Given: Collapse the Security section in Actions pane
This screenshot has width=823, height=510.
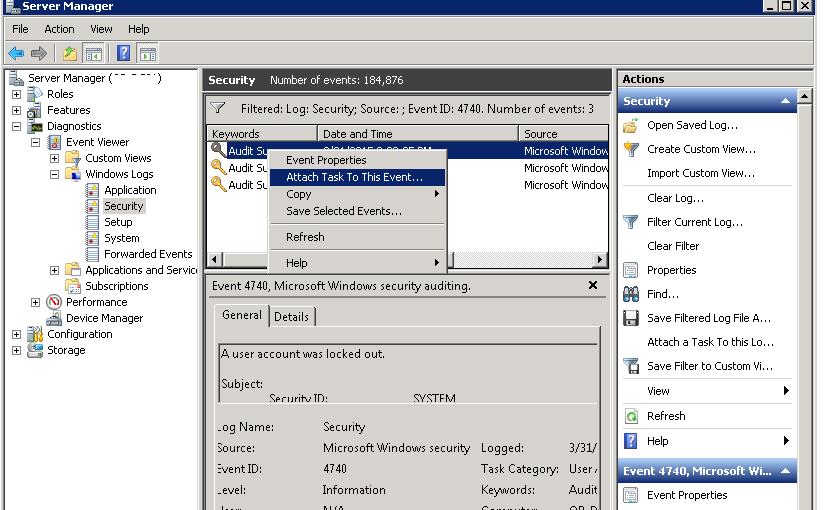Looking at the screenshot, I should (x=786, y=101).
